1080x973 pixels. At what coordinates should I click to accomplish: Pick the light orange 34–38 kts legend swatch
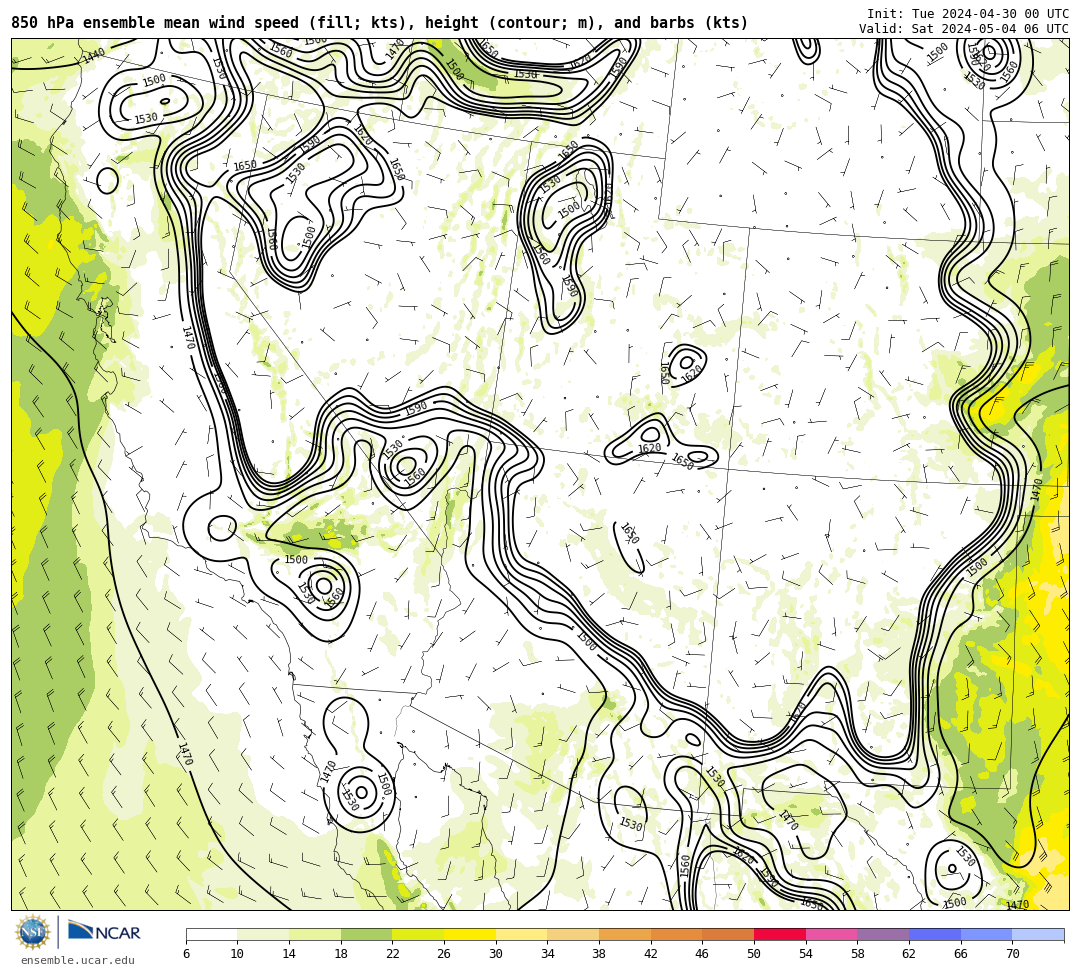coord(573,934)
